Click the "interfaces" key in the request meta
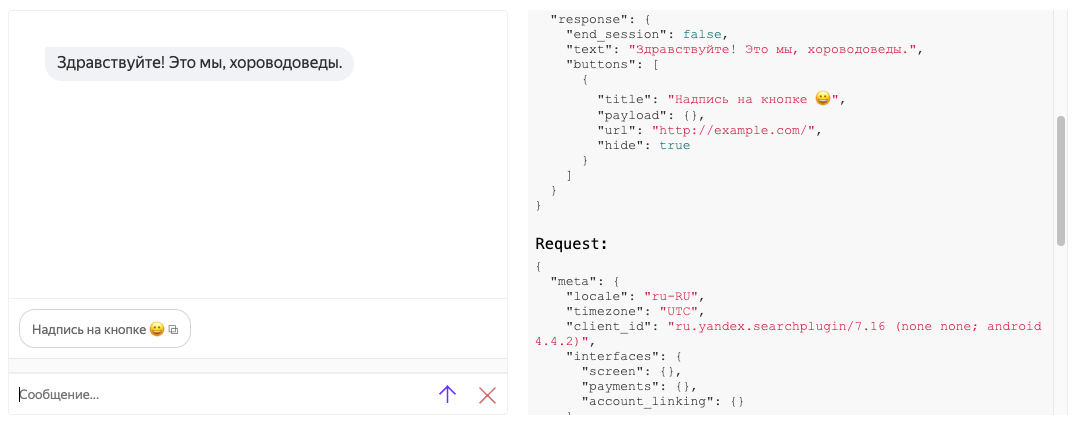Image resolution: width=1080 pixels, height=425 pixels. click(609, 355)
